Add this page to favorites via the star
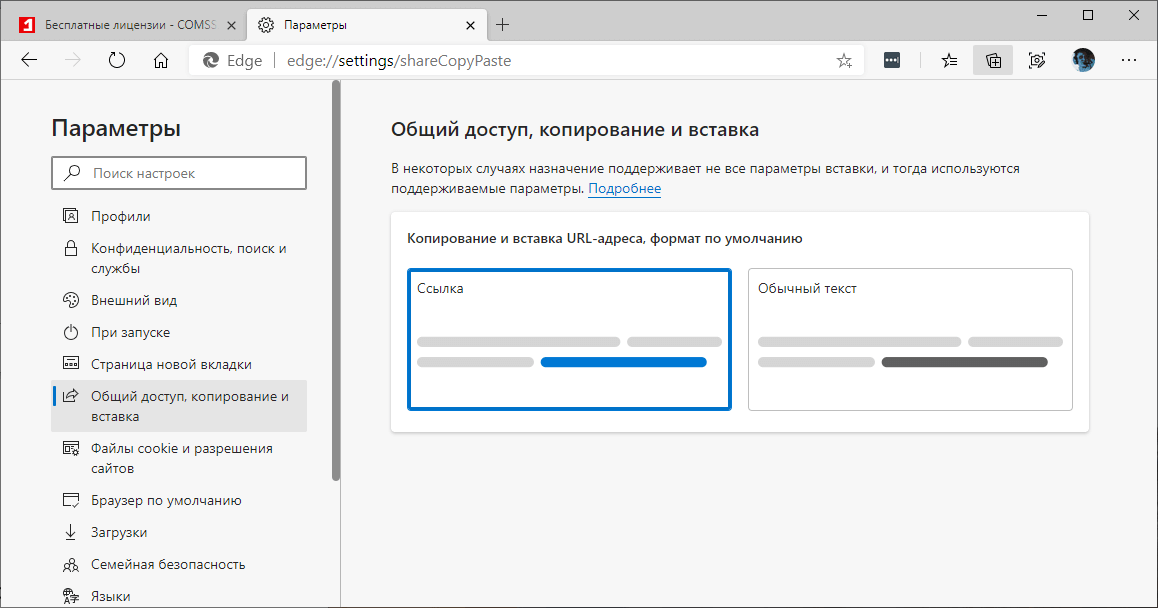The image size is (1158, 608). (x=843, y=60)
